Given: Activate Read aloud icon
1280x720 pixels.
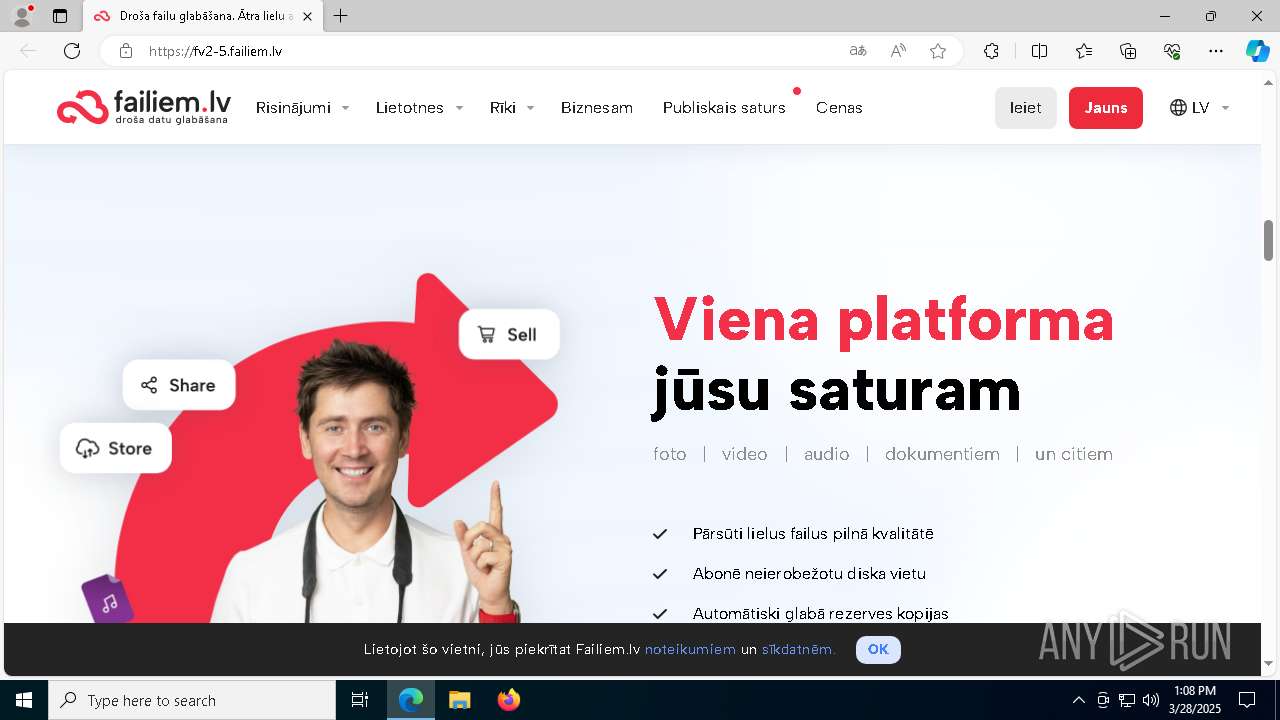Looking at the screenshot, I should tap(898, 51).
